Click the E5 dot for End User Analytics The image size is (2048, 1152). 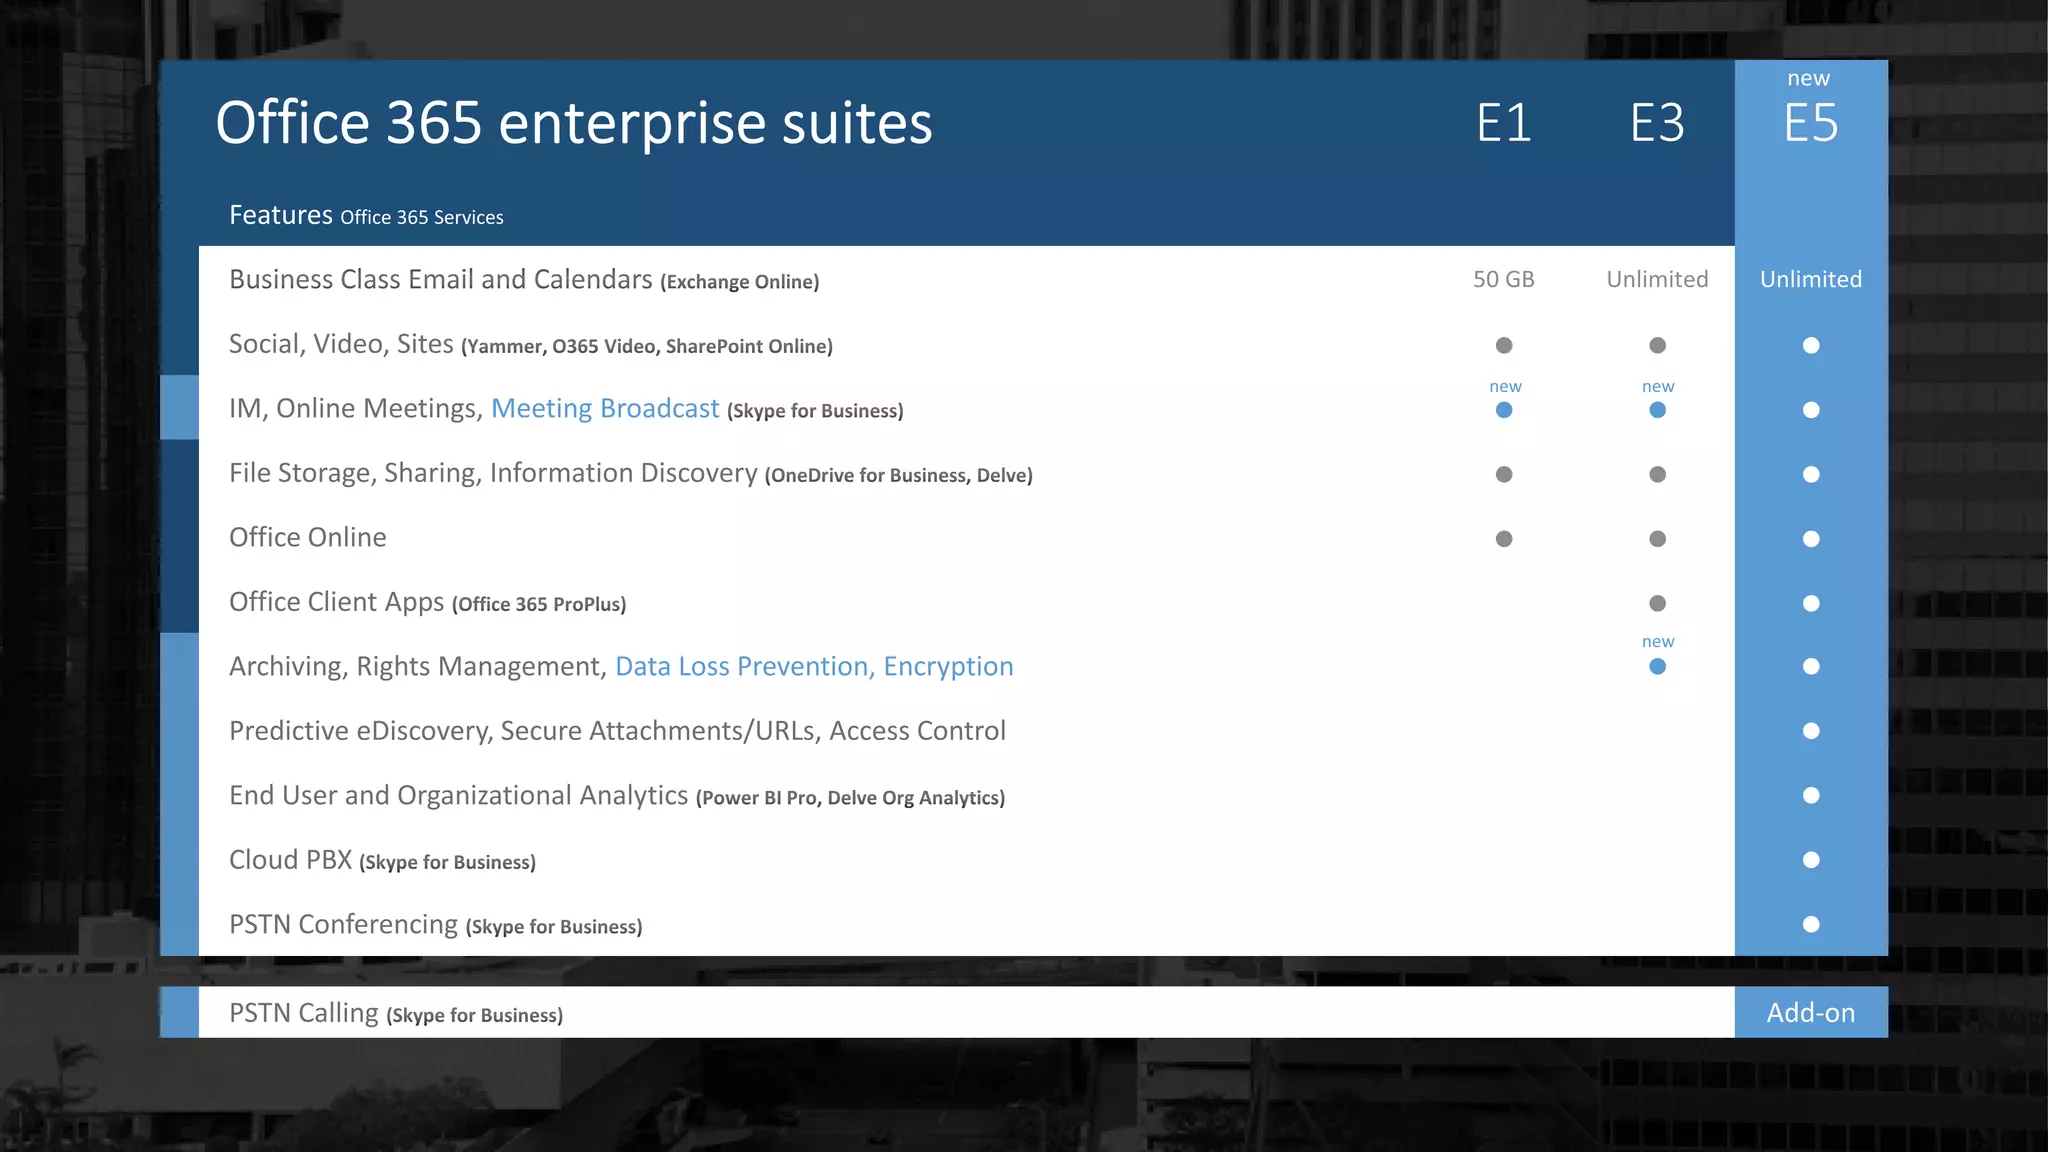tap(1810, 796)
